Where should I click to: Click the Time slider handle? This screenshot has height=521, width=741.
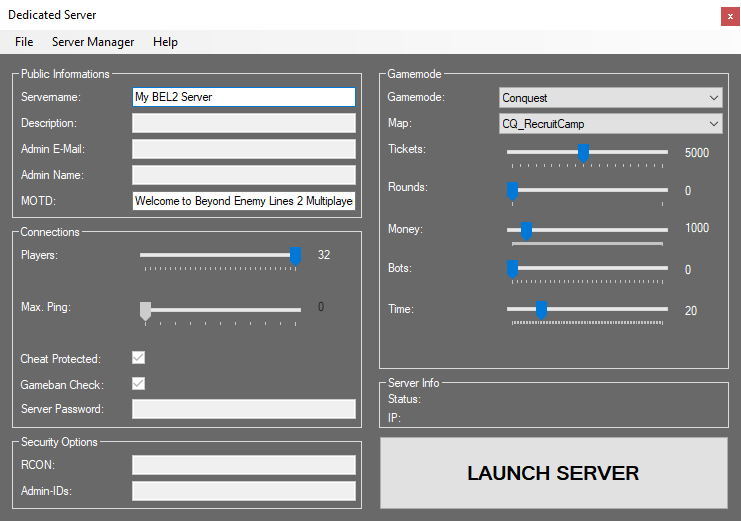(541, 310)
